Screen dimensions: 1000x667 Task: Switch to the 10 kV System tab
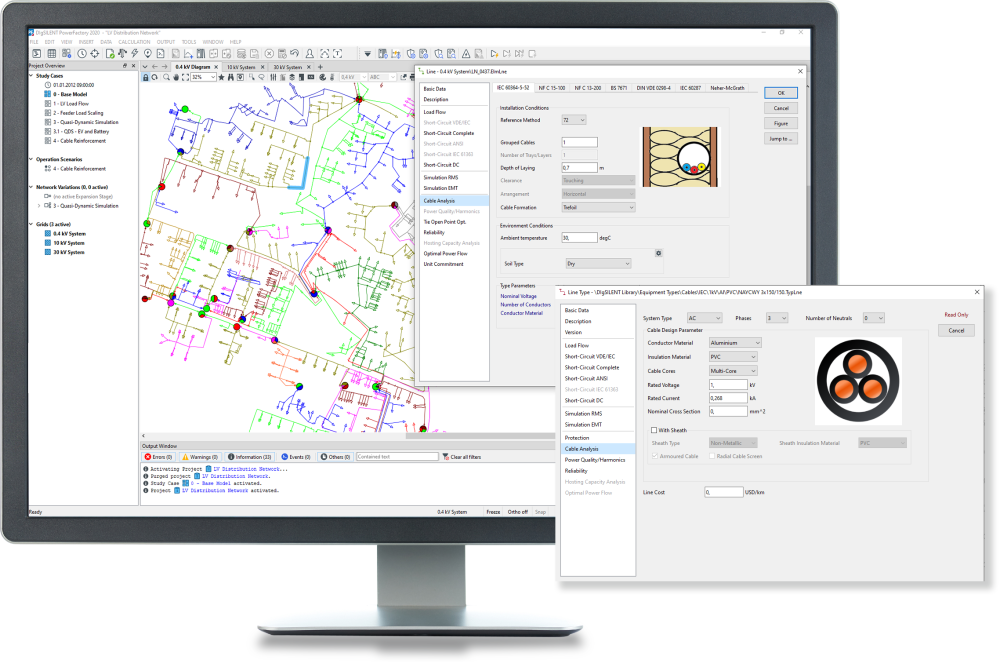pos(241,67)
